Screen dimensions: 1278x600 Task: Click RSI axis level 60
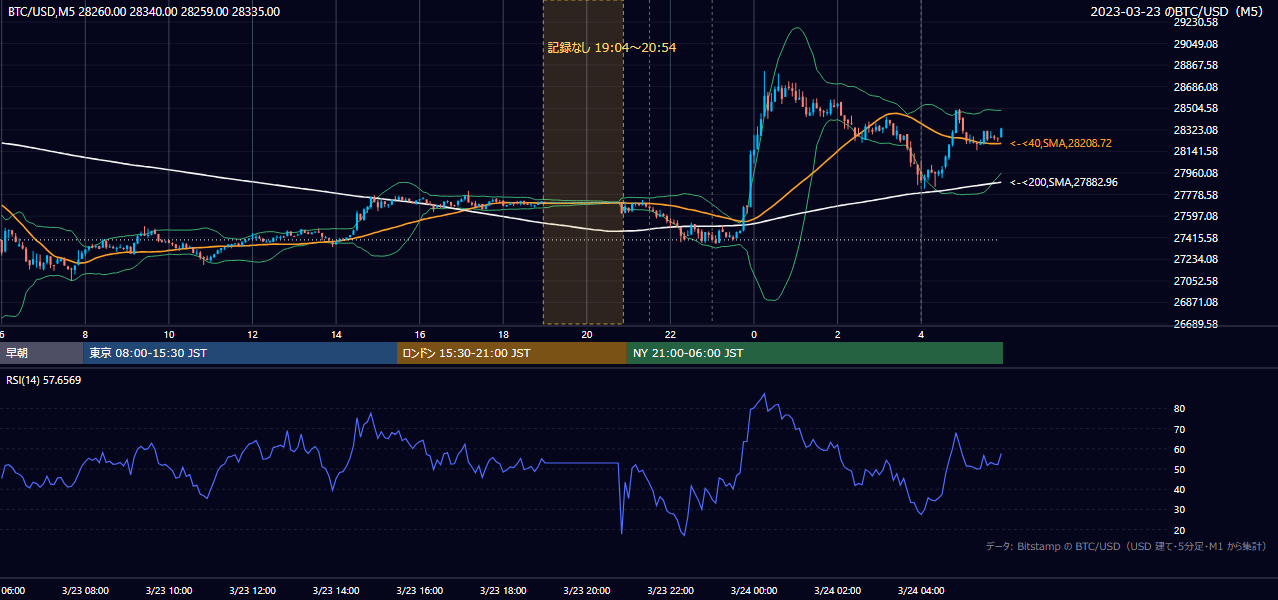(1179, 449)
